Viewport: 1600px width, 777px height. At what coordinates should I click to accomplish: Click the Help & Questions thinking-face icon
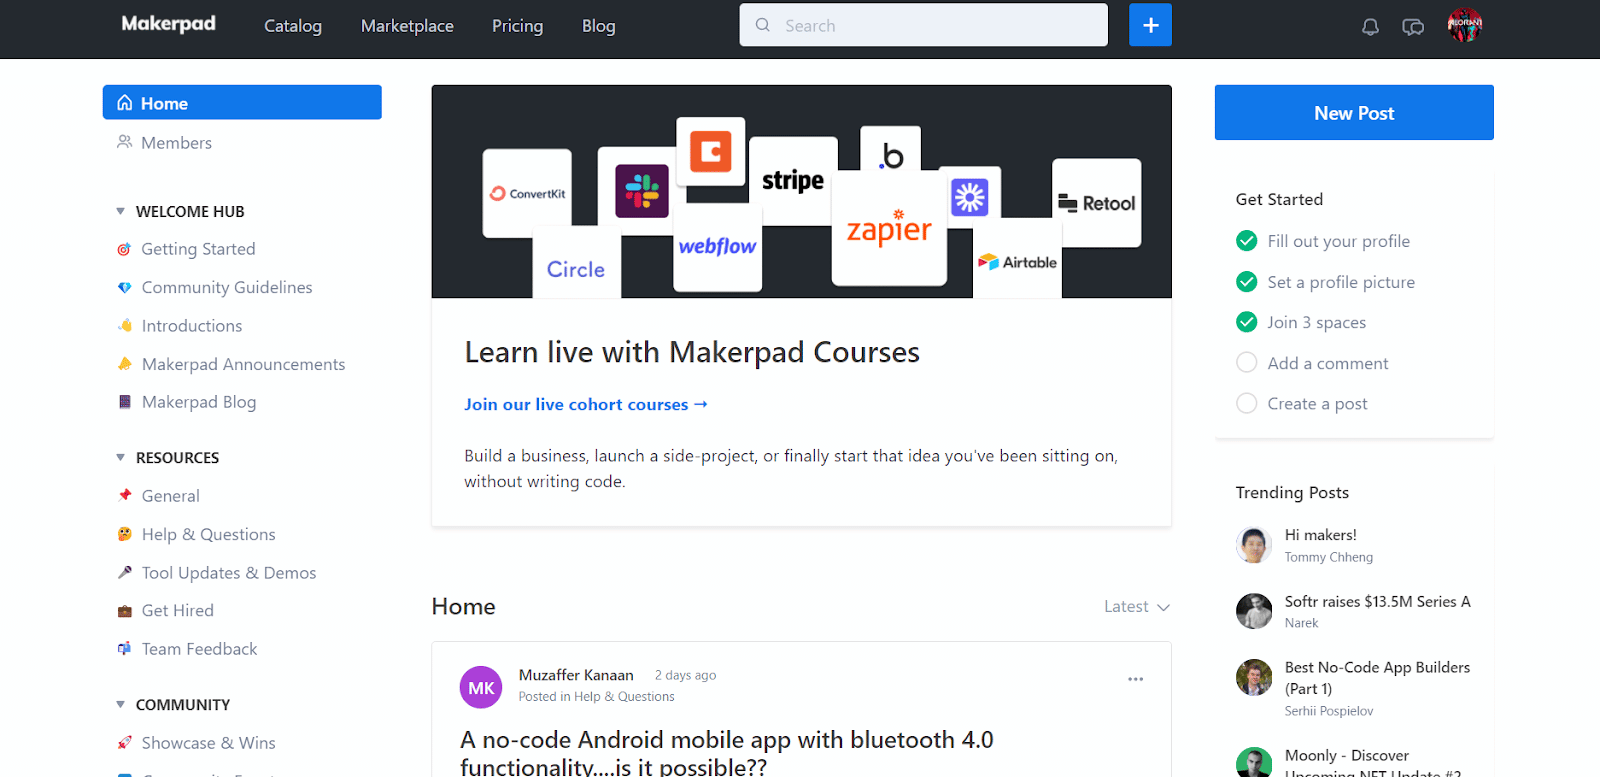[125, 534]
